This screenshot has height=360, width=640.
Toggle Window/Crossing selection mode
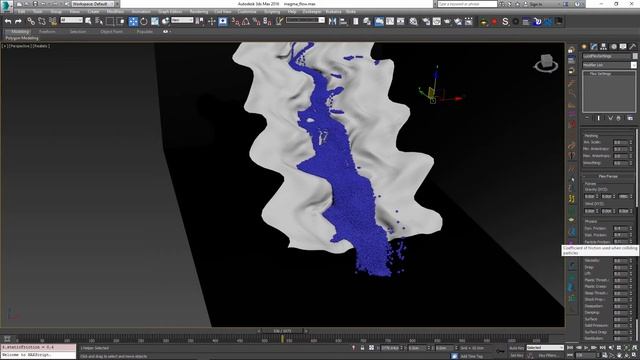(121, 21)
